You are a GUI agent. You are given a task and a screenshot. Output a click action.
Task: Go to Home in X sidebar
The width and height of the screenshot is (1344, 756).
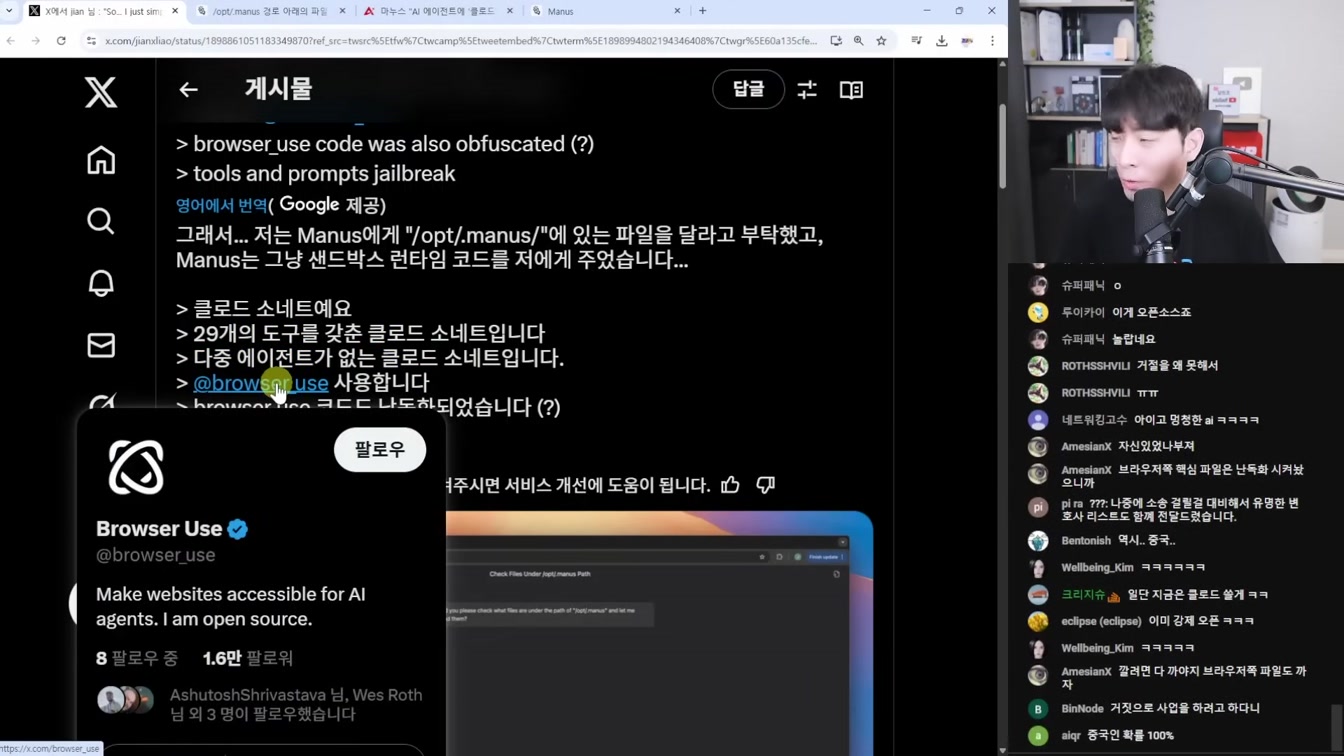click(x=100, y=160)
